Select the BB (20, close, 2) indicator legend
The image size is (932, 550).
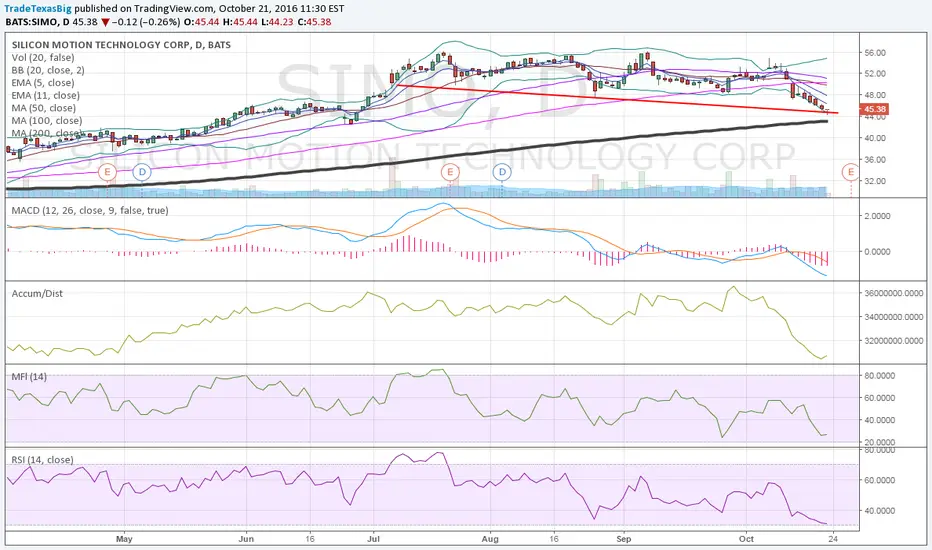tap(48, 70)
